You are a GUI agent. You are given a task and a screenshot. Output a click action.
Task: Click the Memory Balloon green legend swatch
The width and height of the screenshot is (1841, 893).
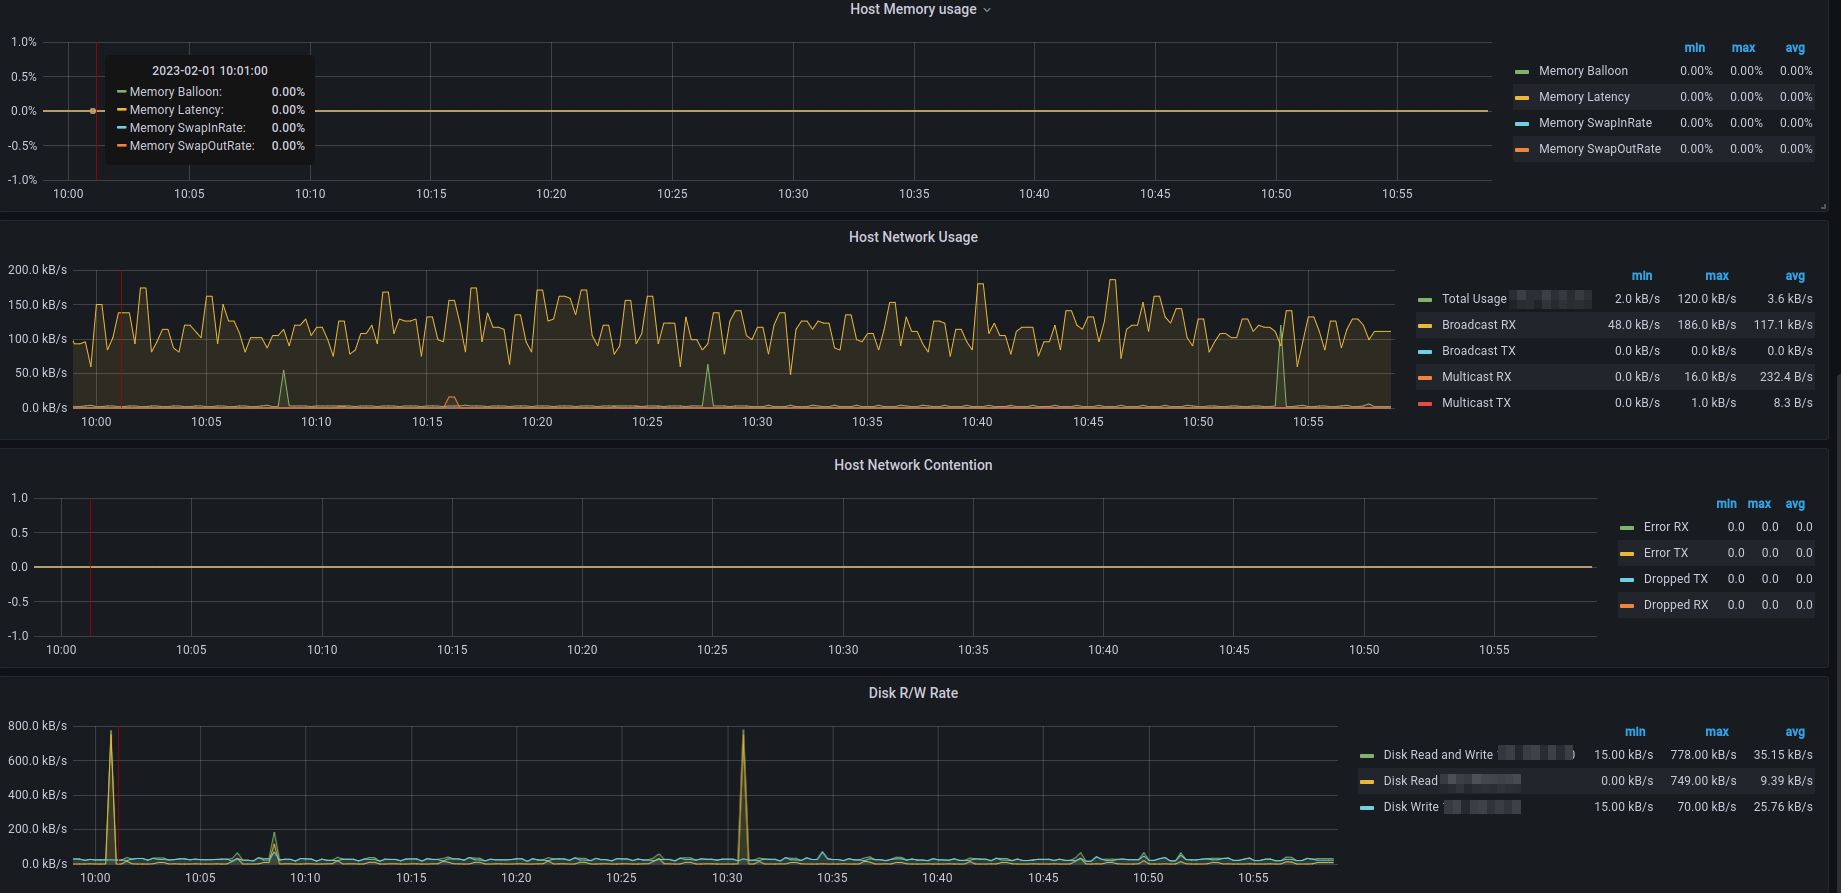(x=1522, y=72)
